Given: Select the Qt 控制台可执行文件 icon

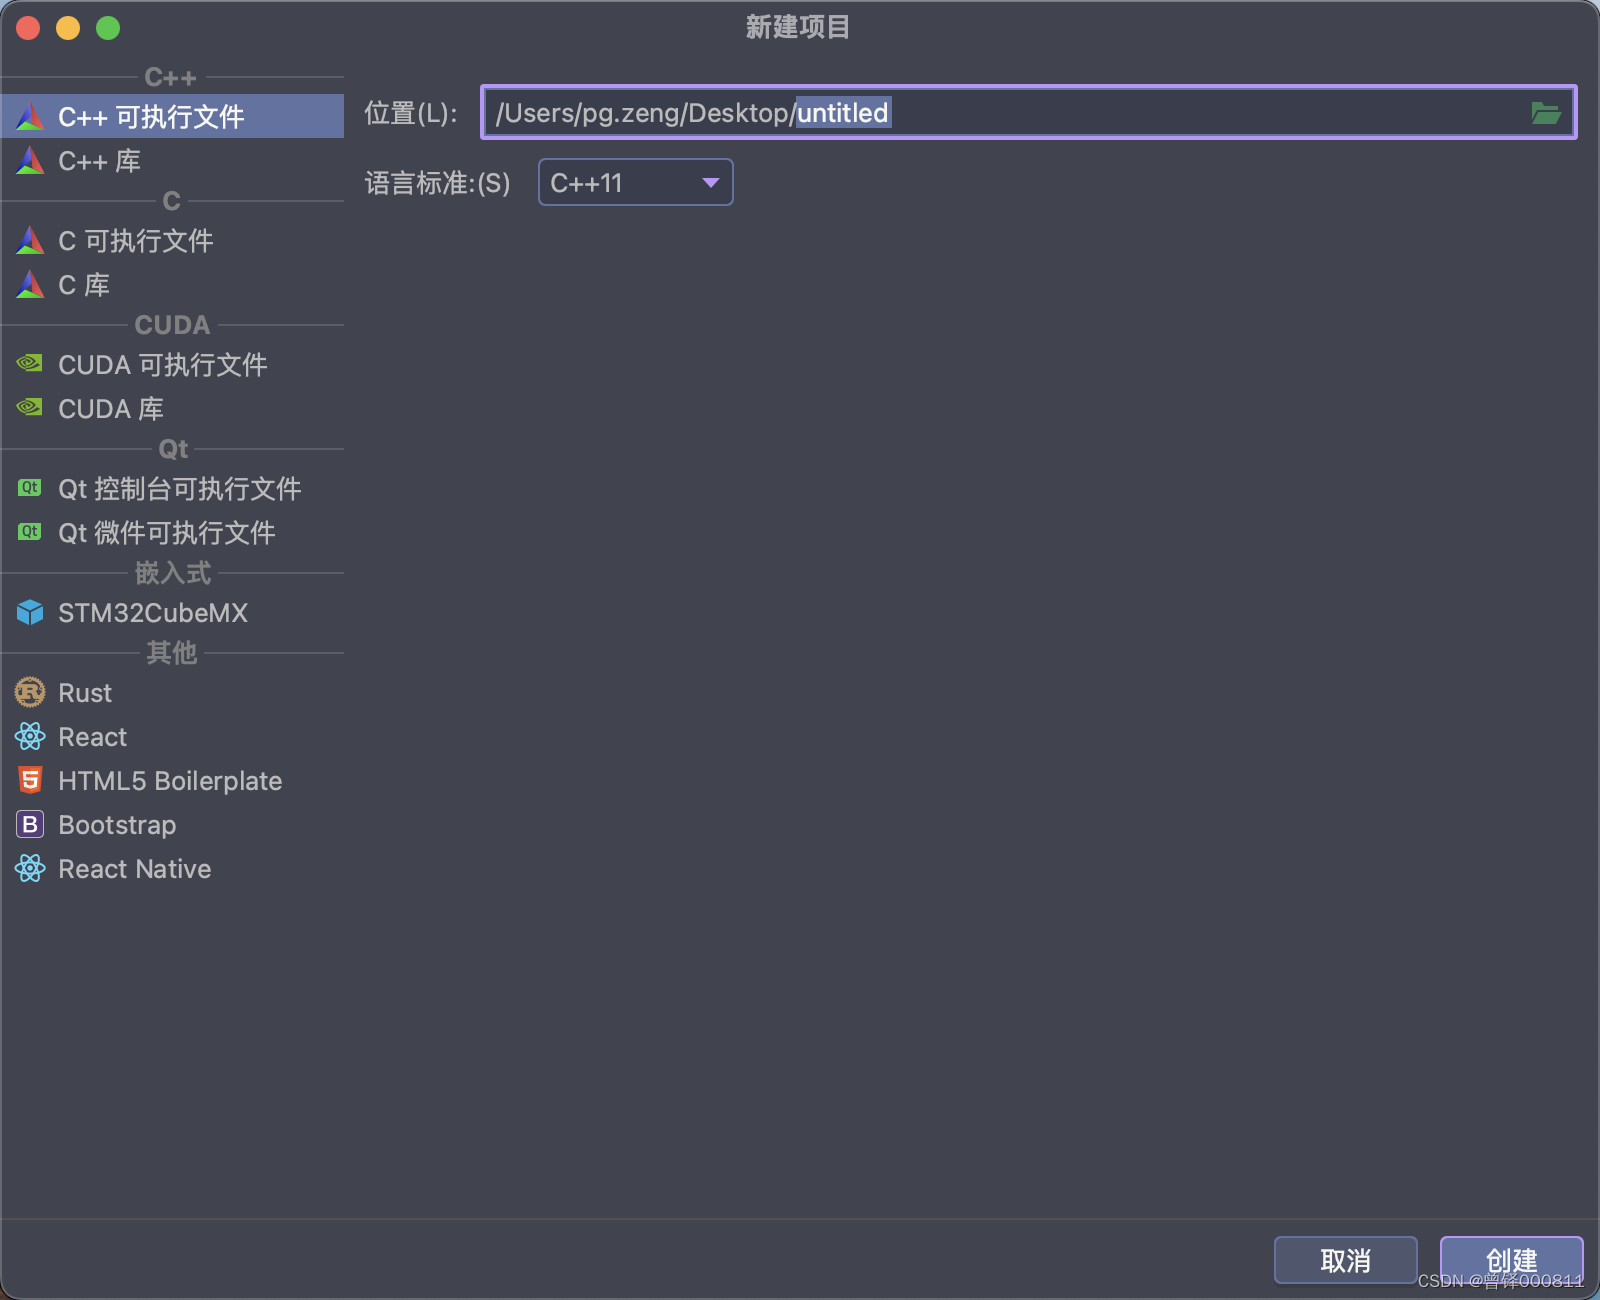Looking at the screenshot, I should 29,488.
